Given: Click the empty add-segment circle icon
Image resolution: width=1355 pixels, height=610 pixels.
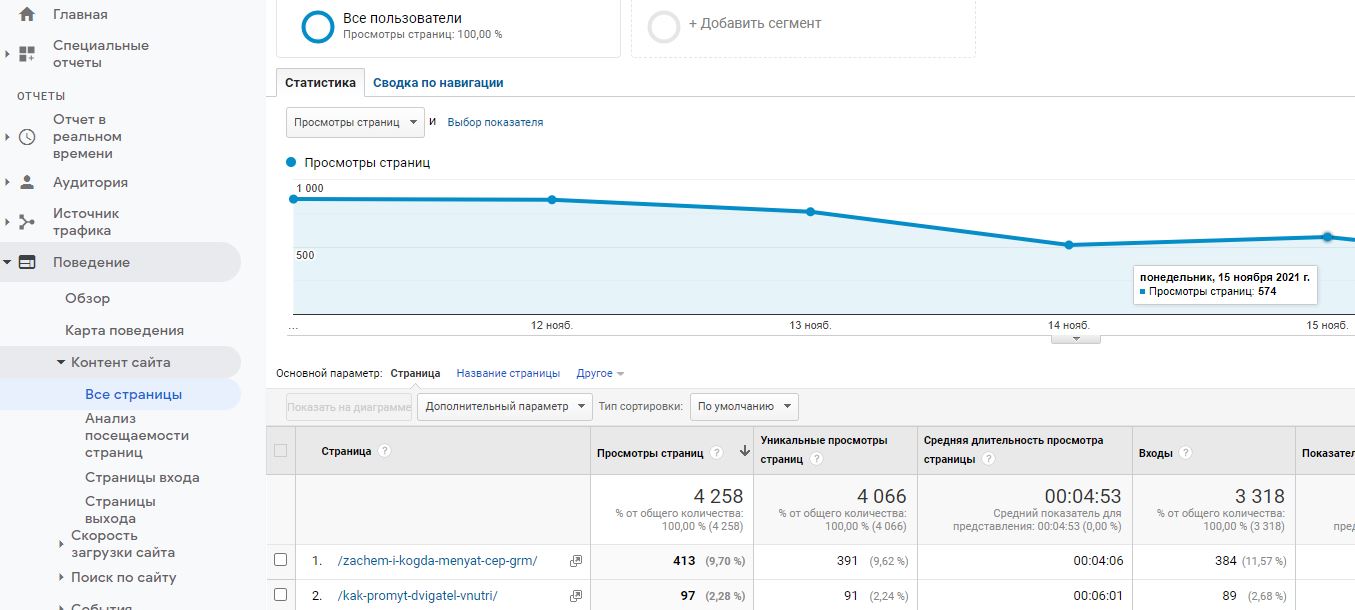Looking at the screenshot, I should [x=664, y=27].
